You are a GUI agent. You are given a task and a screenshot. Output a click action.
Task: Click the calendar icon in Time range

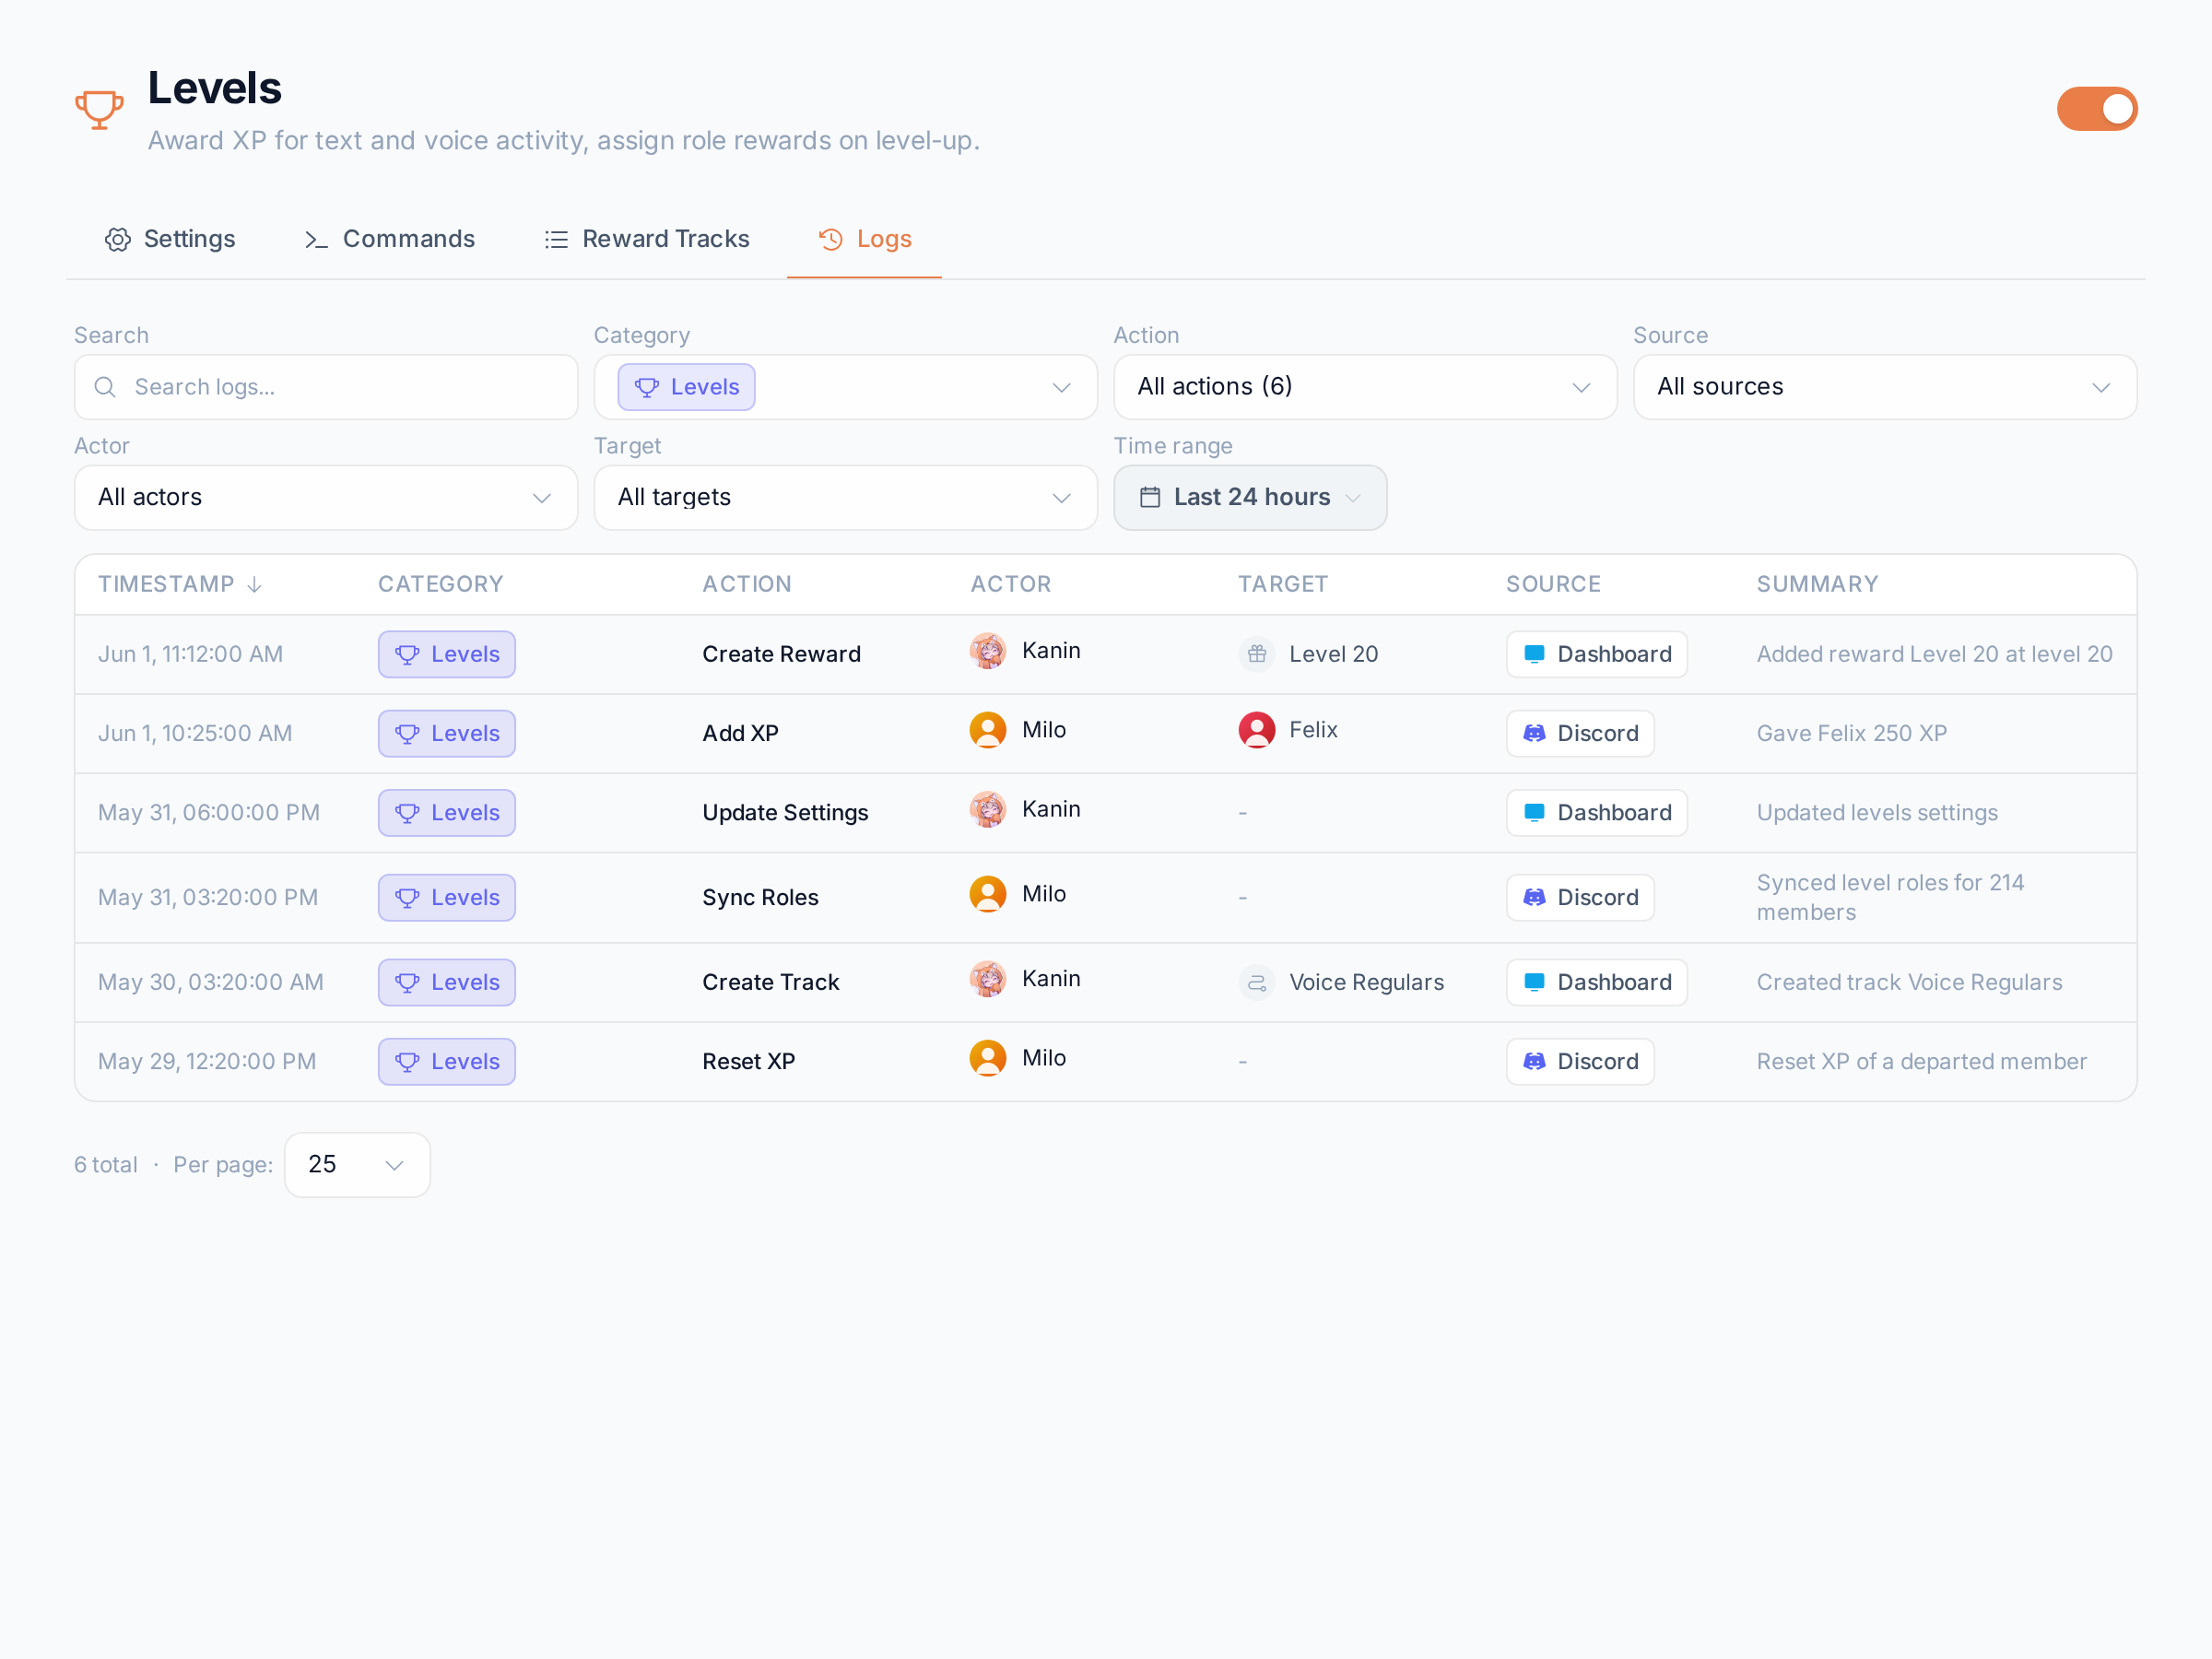coord(1150,497)
